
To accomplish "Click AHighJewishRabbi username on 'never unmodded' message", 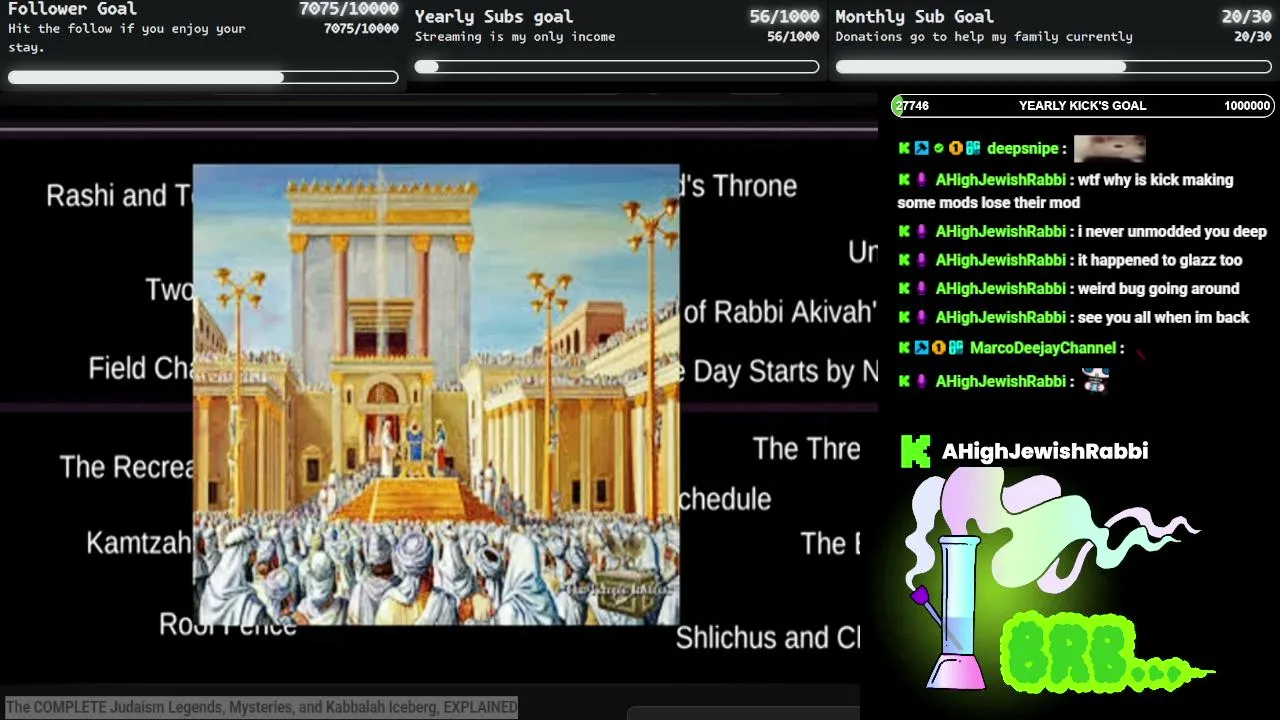I will coord(1000,231).
